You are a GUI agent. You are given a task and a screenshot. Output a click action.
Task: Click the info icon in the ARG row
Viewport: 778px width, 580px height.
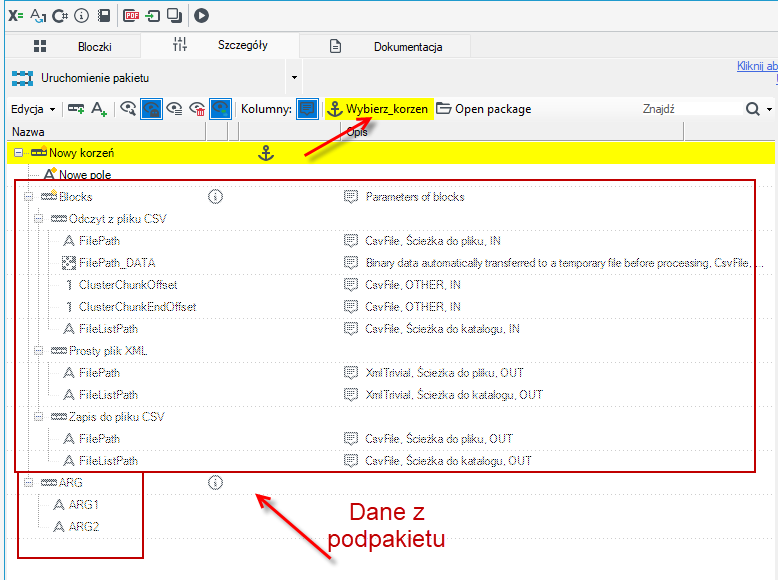click(215, 482)
